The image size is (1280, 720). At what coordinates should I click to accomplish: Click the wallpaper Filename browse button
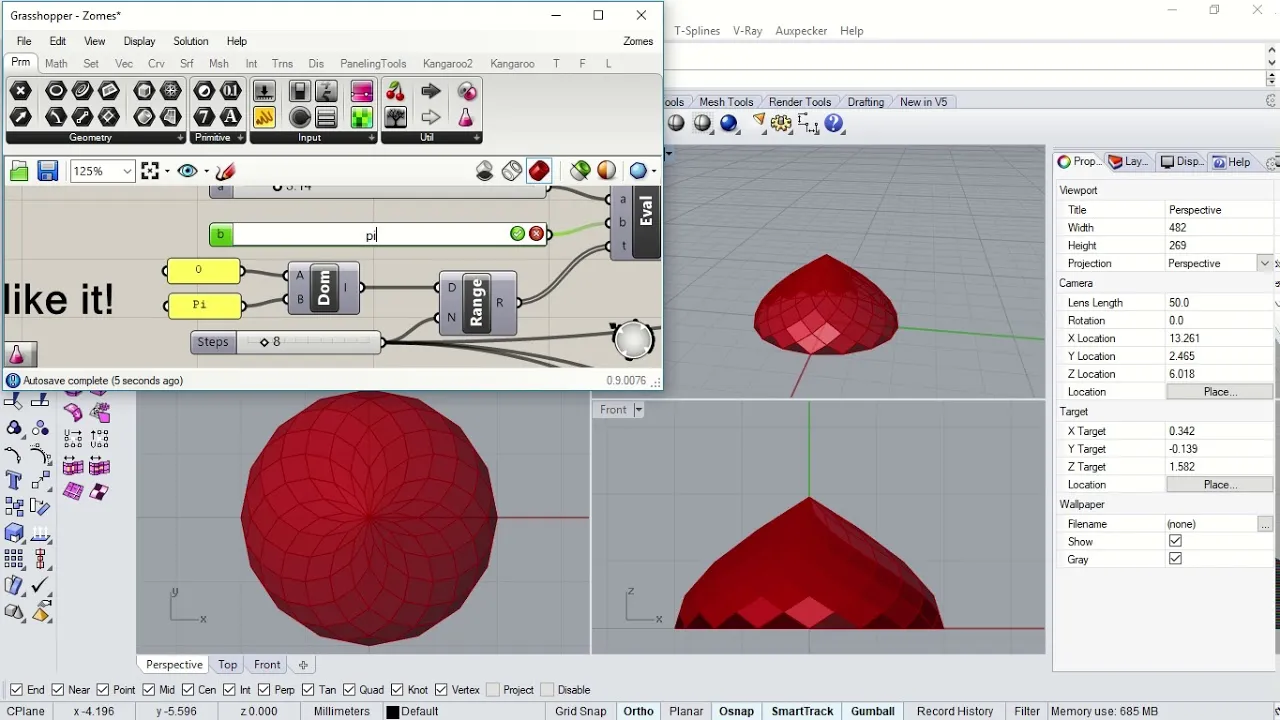point(1265,524)
